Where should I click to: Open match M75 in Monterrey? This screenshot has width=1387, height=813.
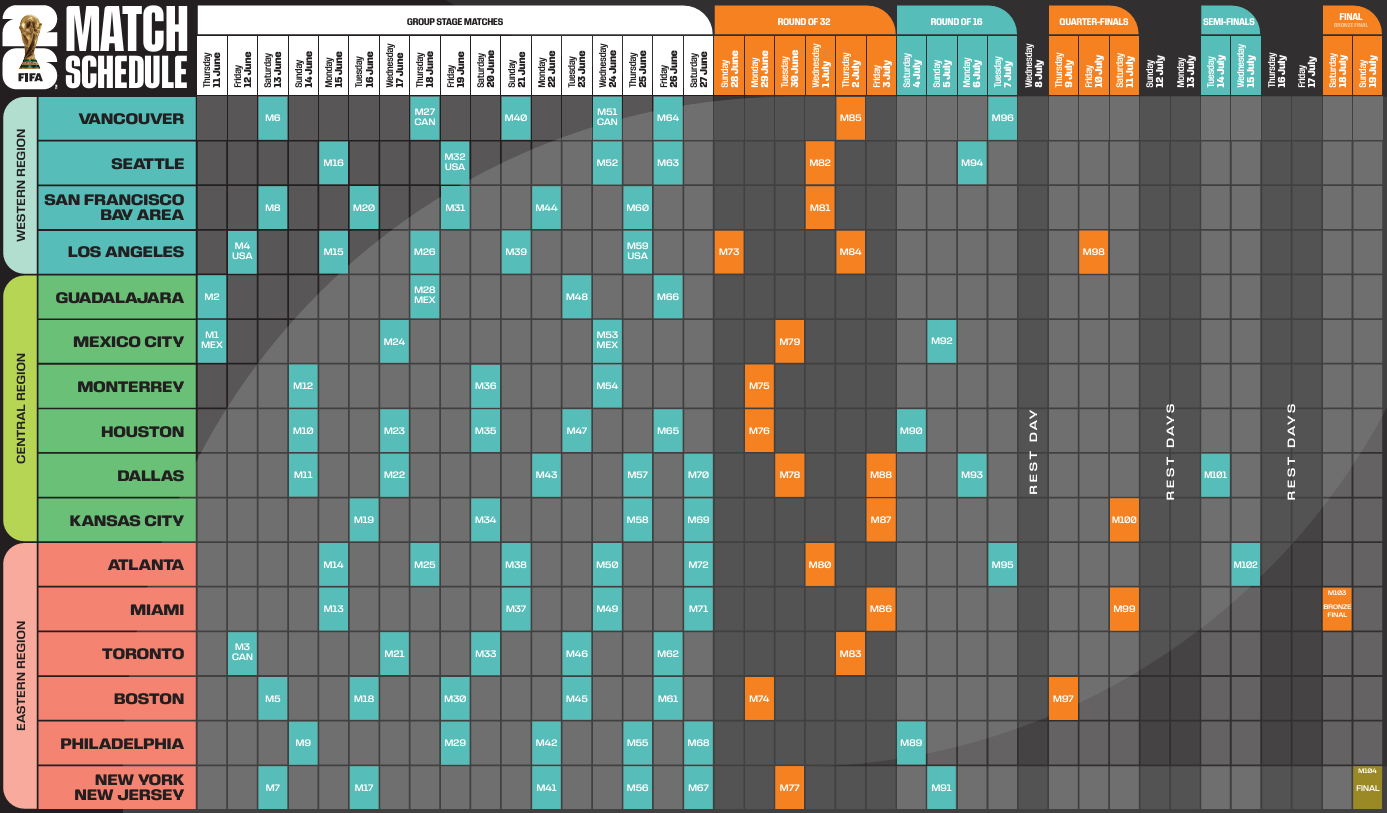coord(759,386)
